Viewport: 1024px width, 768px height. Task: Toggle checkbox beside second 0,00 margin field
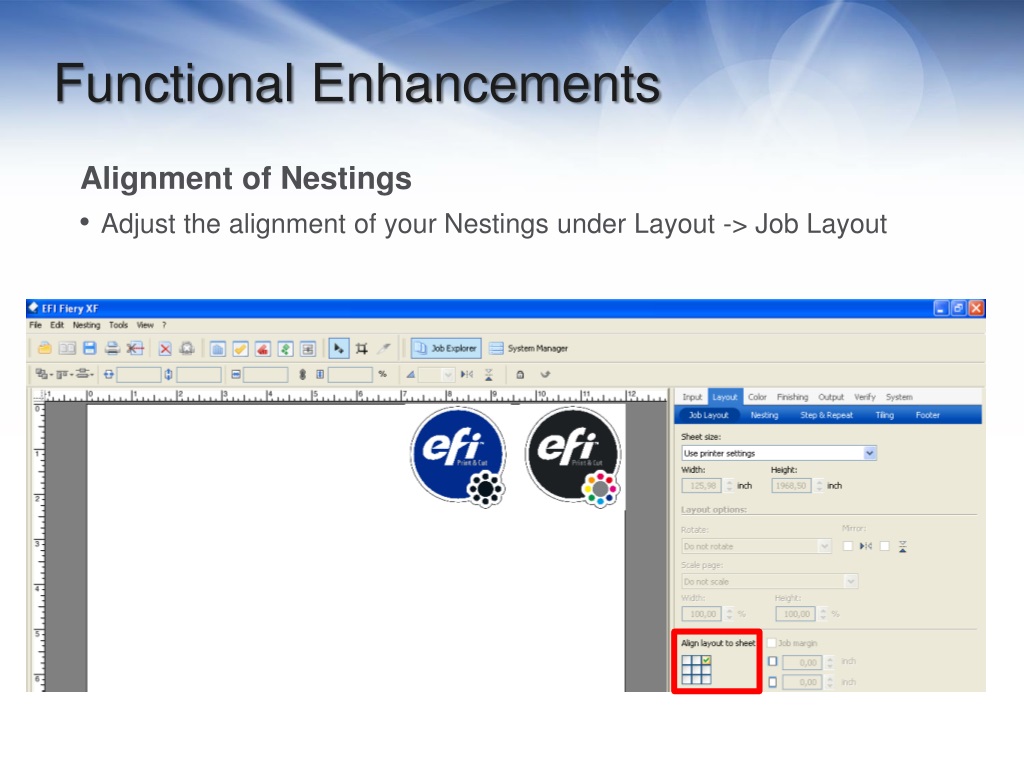773,682
